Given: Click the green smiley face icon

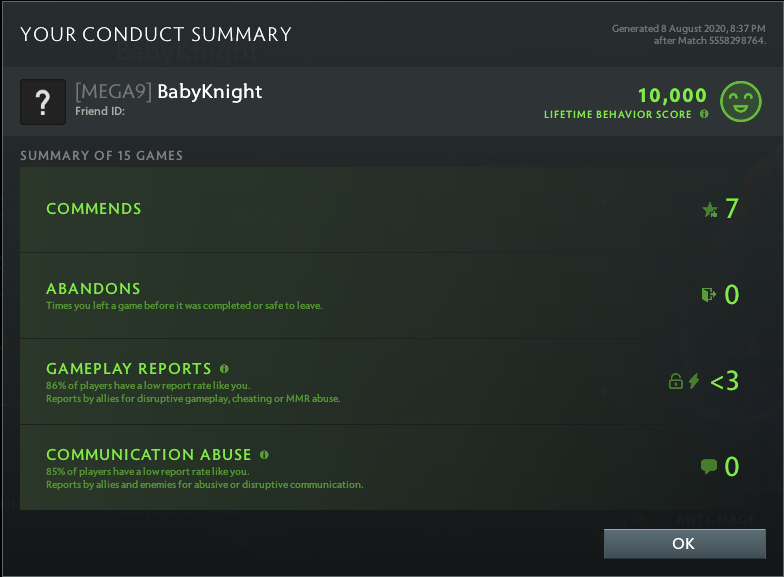Looking at the screenshot, I should pos(740,102).
